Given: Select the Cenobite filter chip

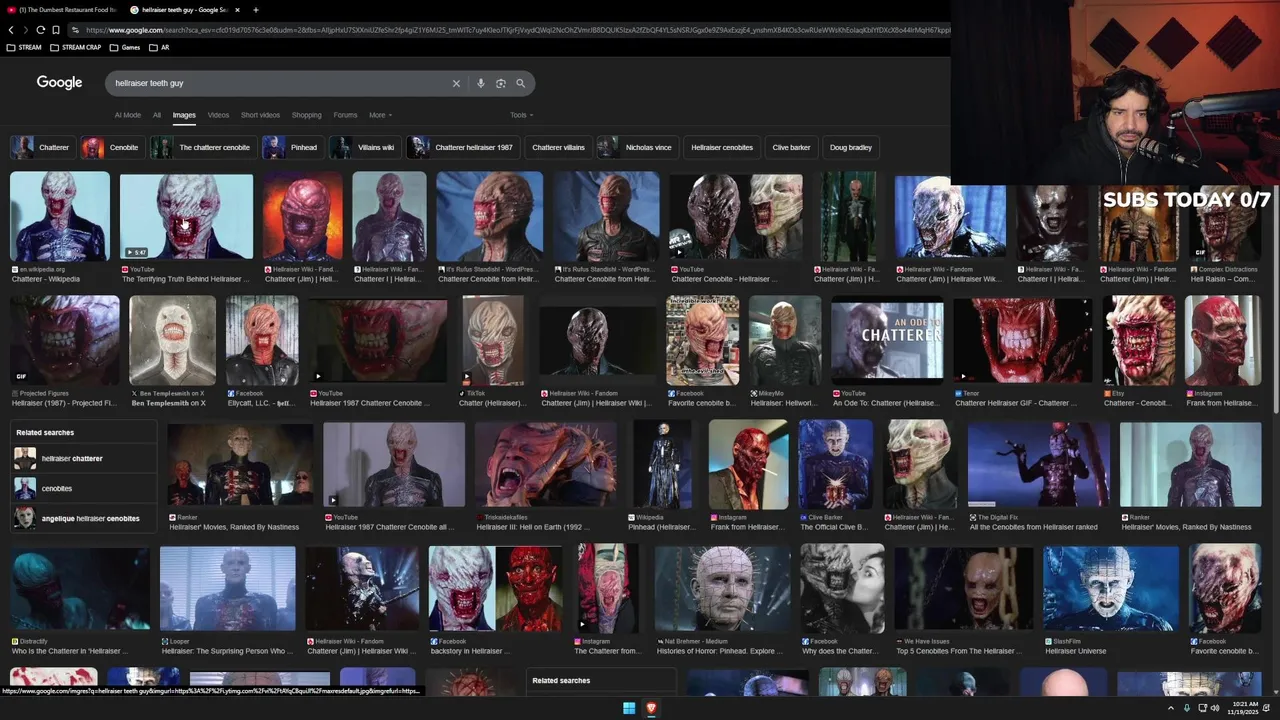Looking at the screenshot, I should (x=112, y=147).
